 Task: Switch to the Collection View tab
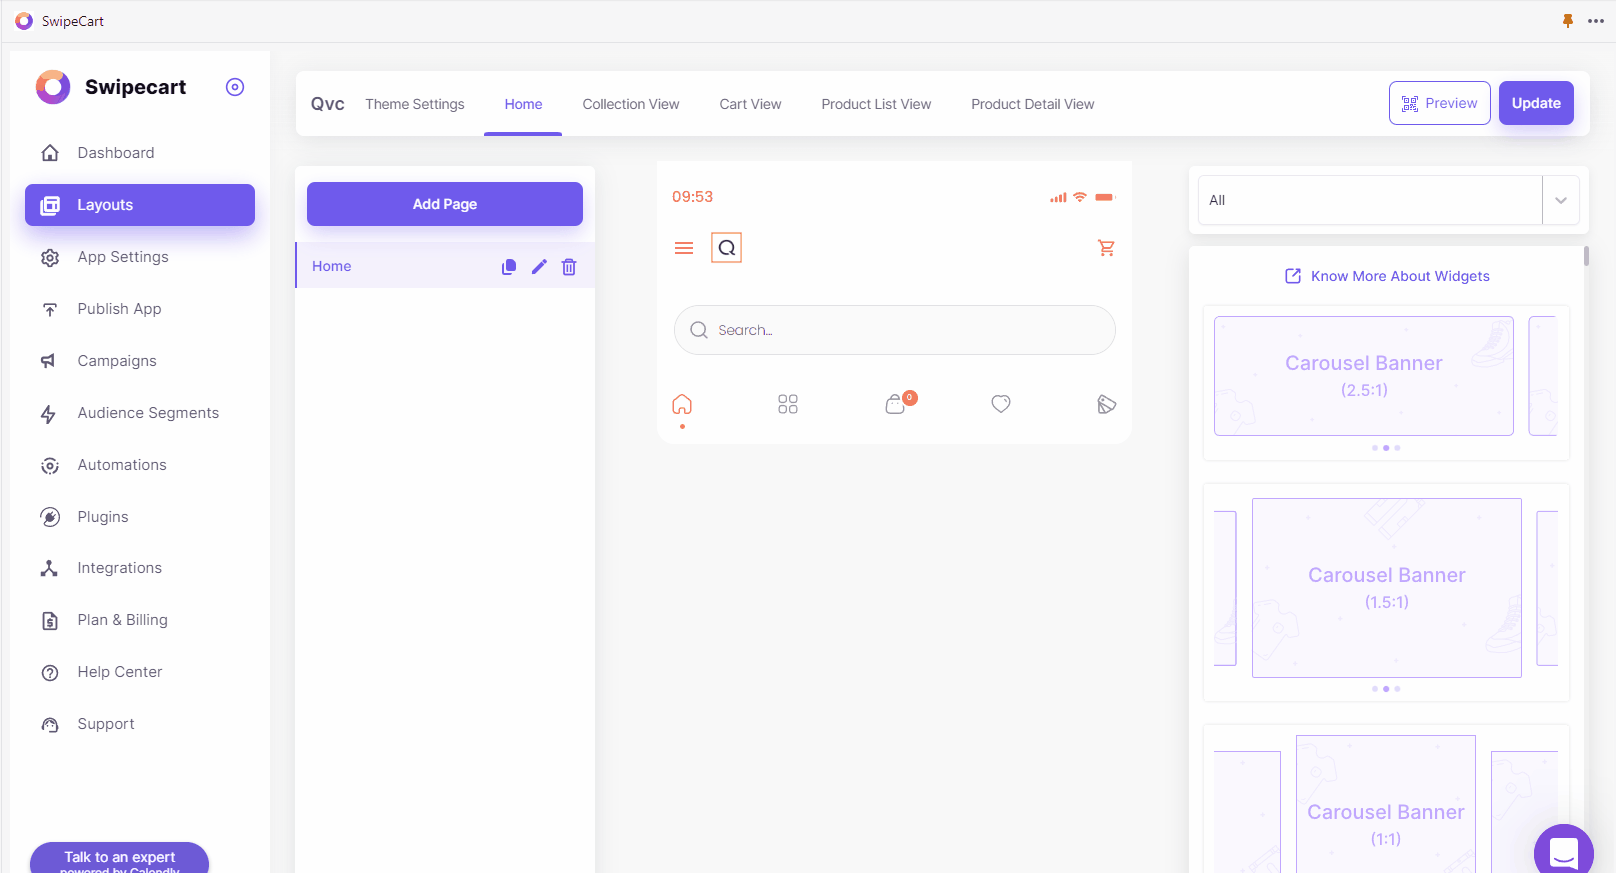click(630, 104)
